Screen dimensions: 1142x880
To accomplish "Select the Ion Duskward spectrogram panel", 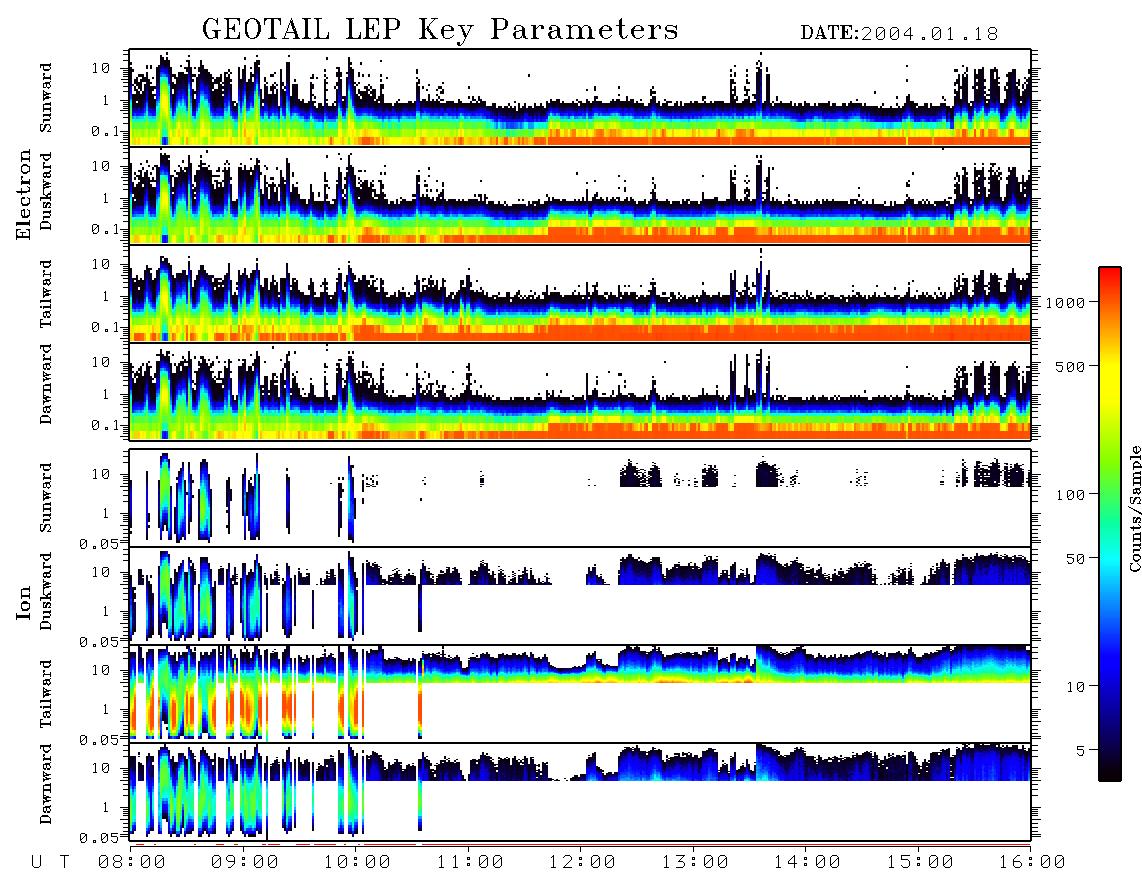I will (x=580, y=596).
